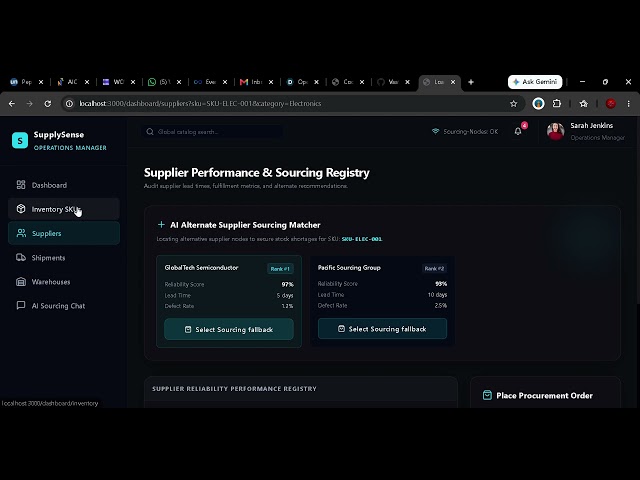Click the site info icon in address bar

pos(69,104)
